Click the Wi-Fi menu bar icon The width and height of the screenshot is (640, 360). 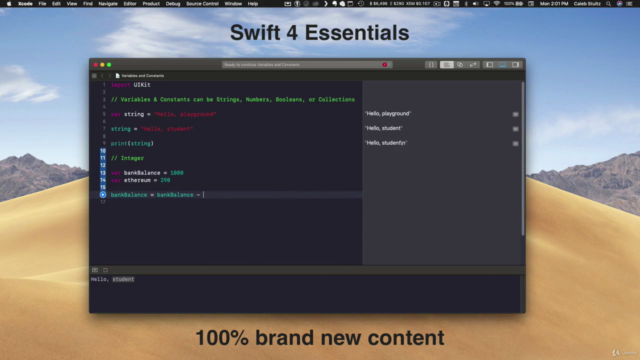point(497,4)
